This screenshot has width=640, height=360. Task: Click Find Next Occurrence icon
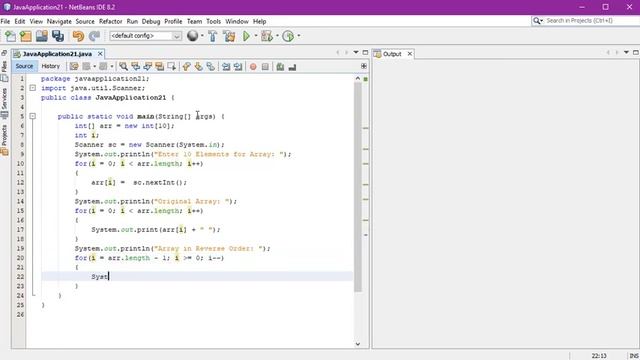pyautogui.click(x=148, y=67)
